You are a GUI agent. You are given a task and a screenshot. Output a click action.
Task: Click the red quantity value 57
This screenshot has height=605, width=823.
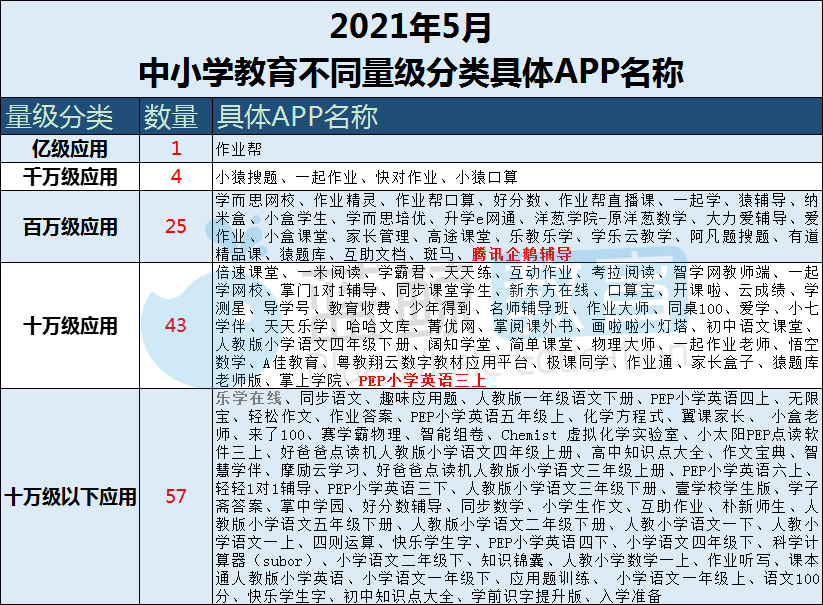[x=176, y=496]
